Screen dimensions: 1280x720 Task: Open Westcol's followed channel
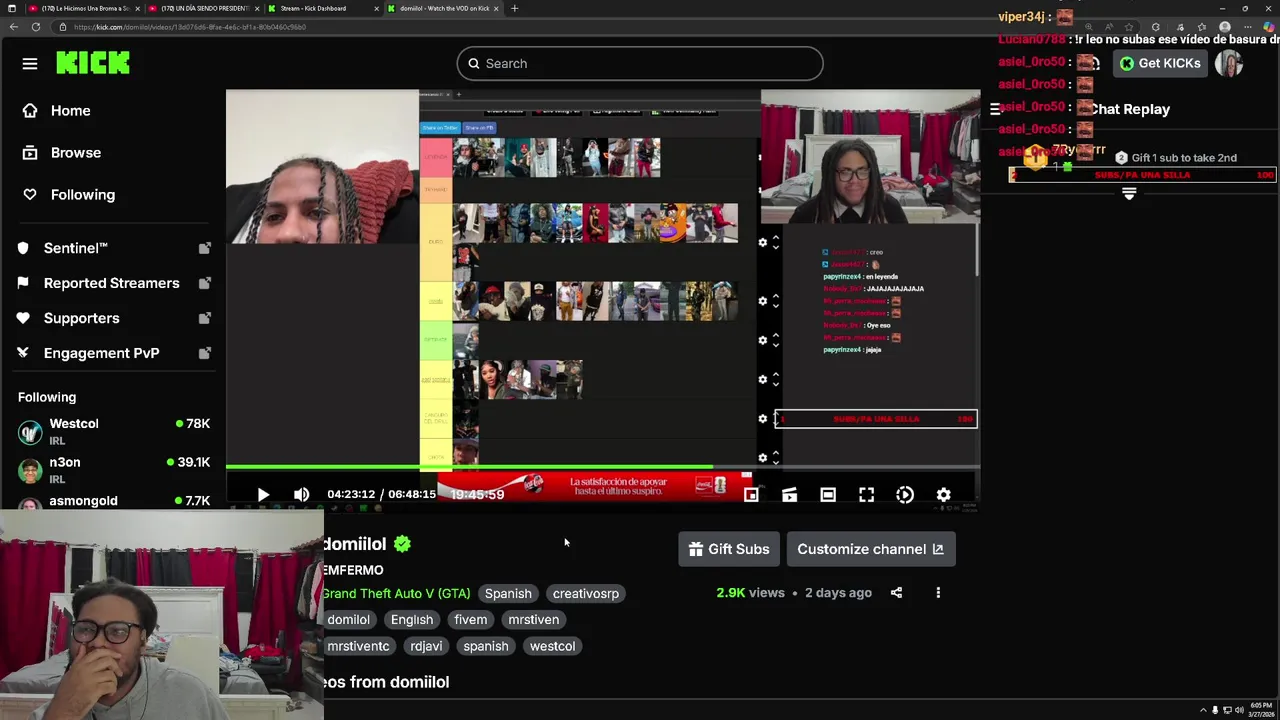click(113, 432)
